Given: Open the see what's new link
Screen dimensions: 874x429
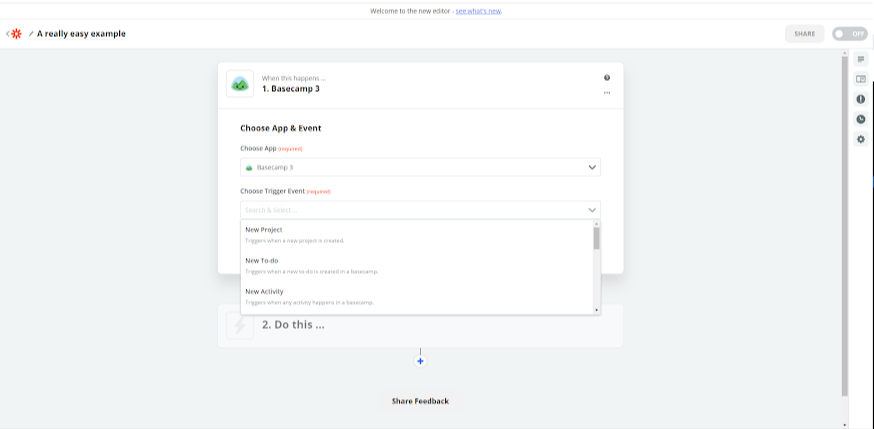Looking at the screenshot, I should [478, 11].
